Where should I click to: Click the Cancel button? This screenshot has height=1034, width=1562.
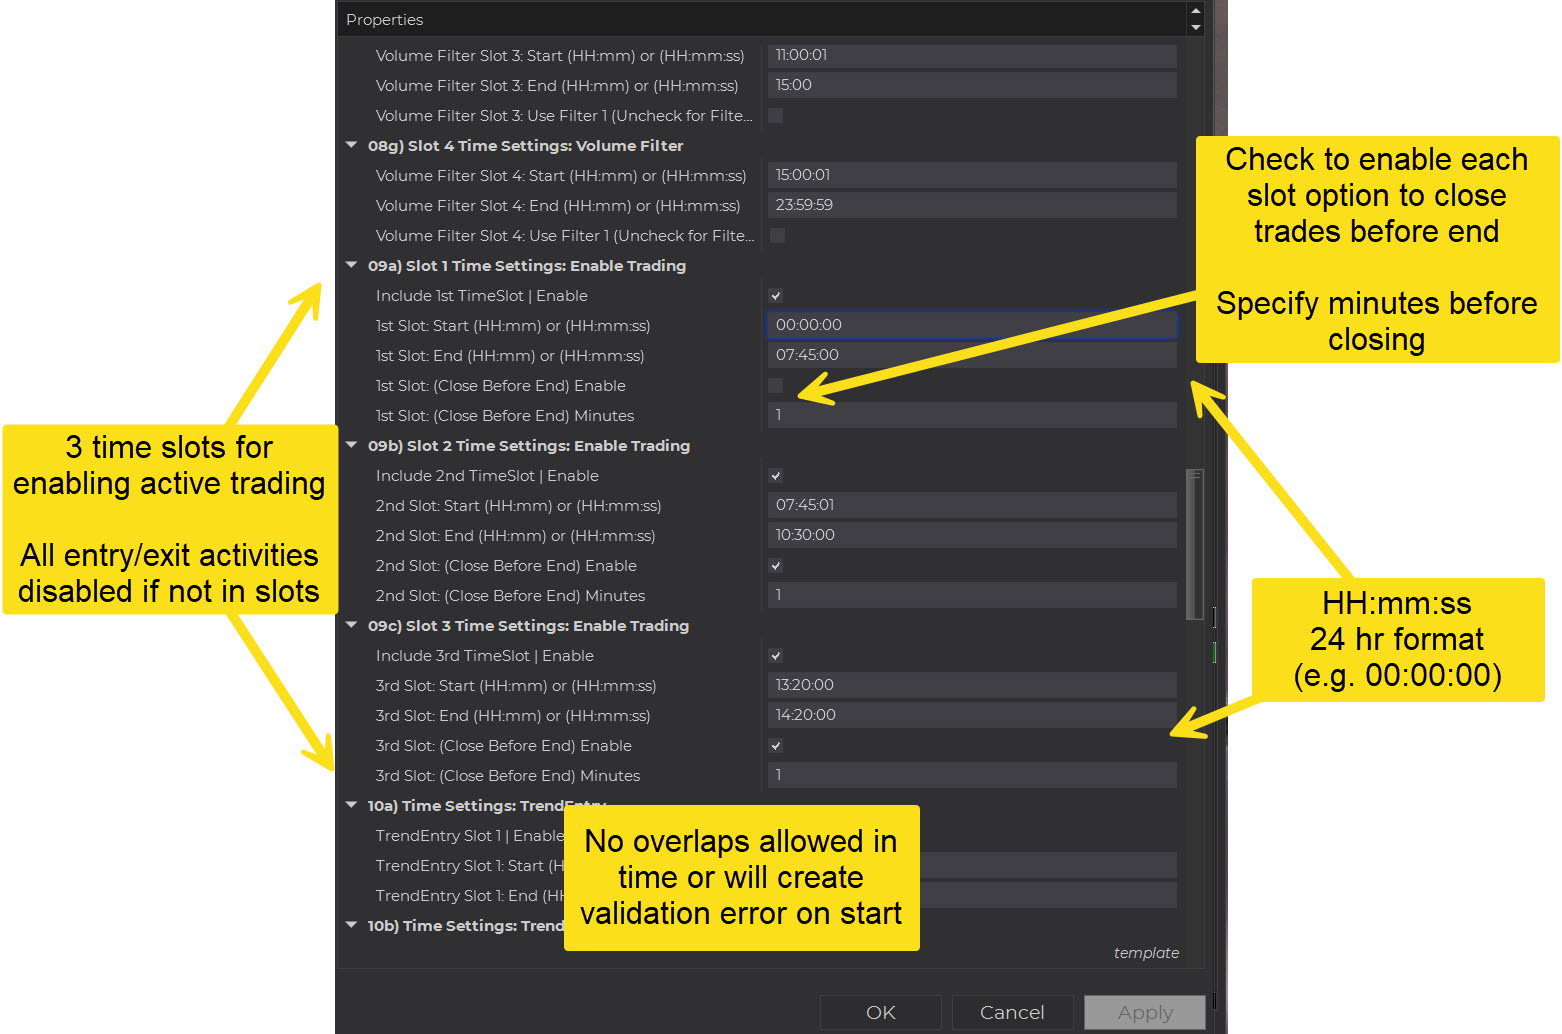click(x=1012, y=1012)
